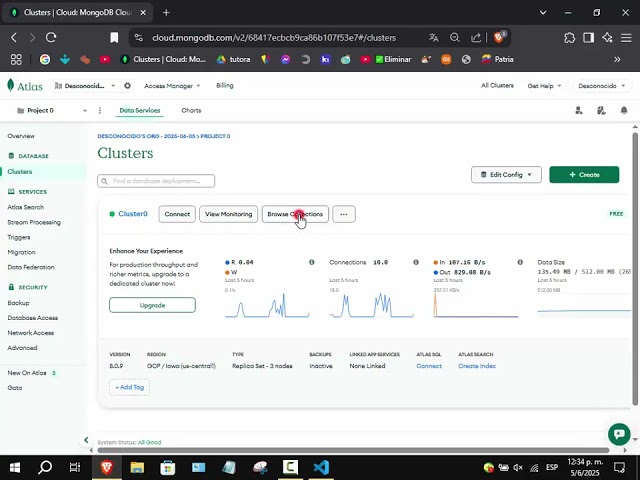
Task: Click the Connect button for Cluster0
Action: click(x=177, y=214)
